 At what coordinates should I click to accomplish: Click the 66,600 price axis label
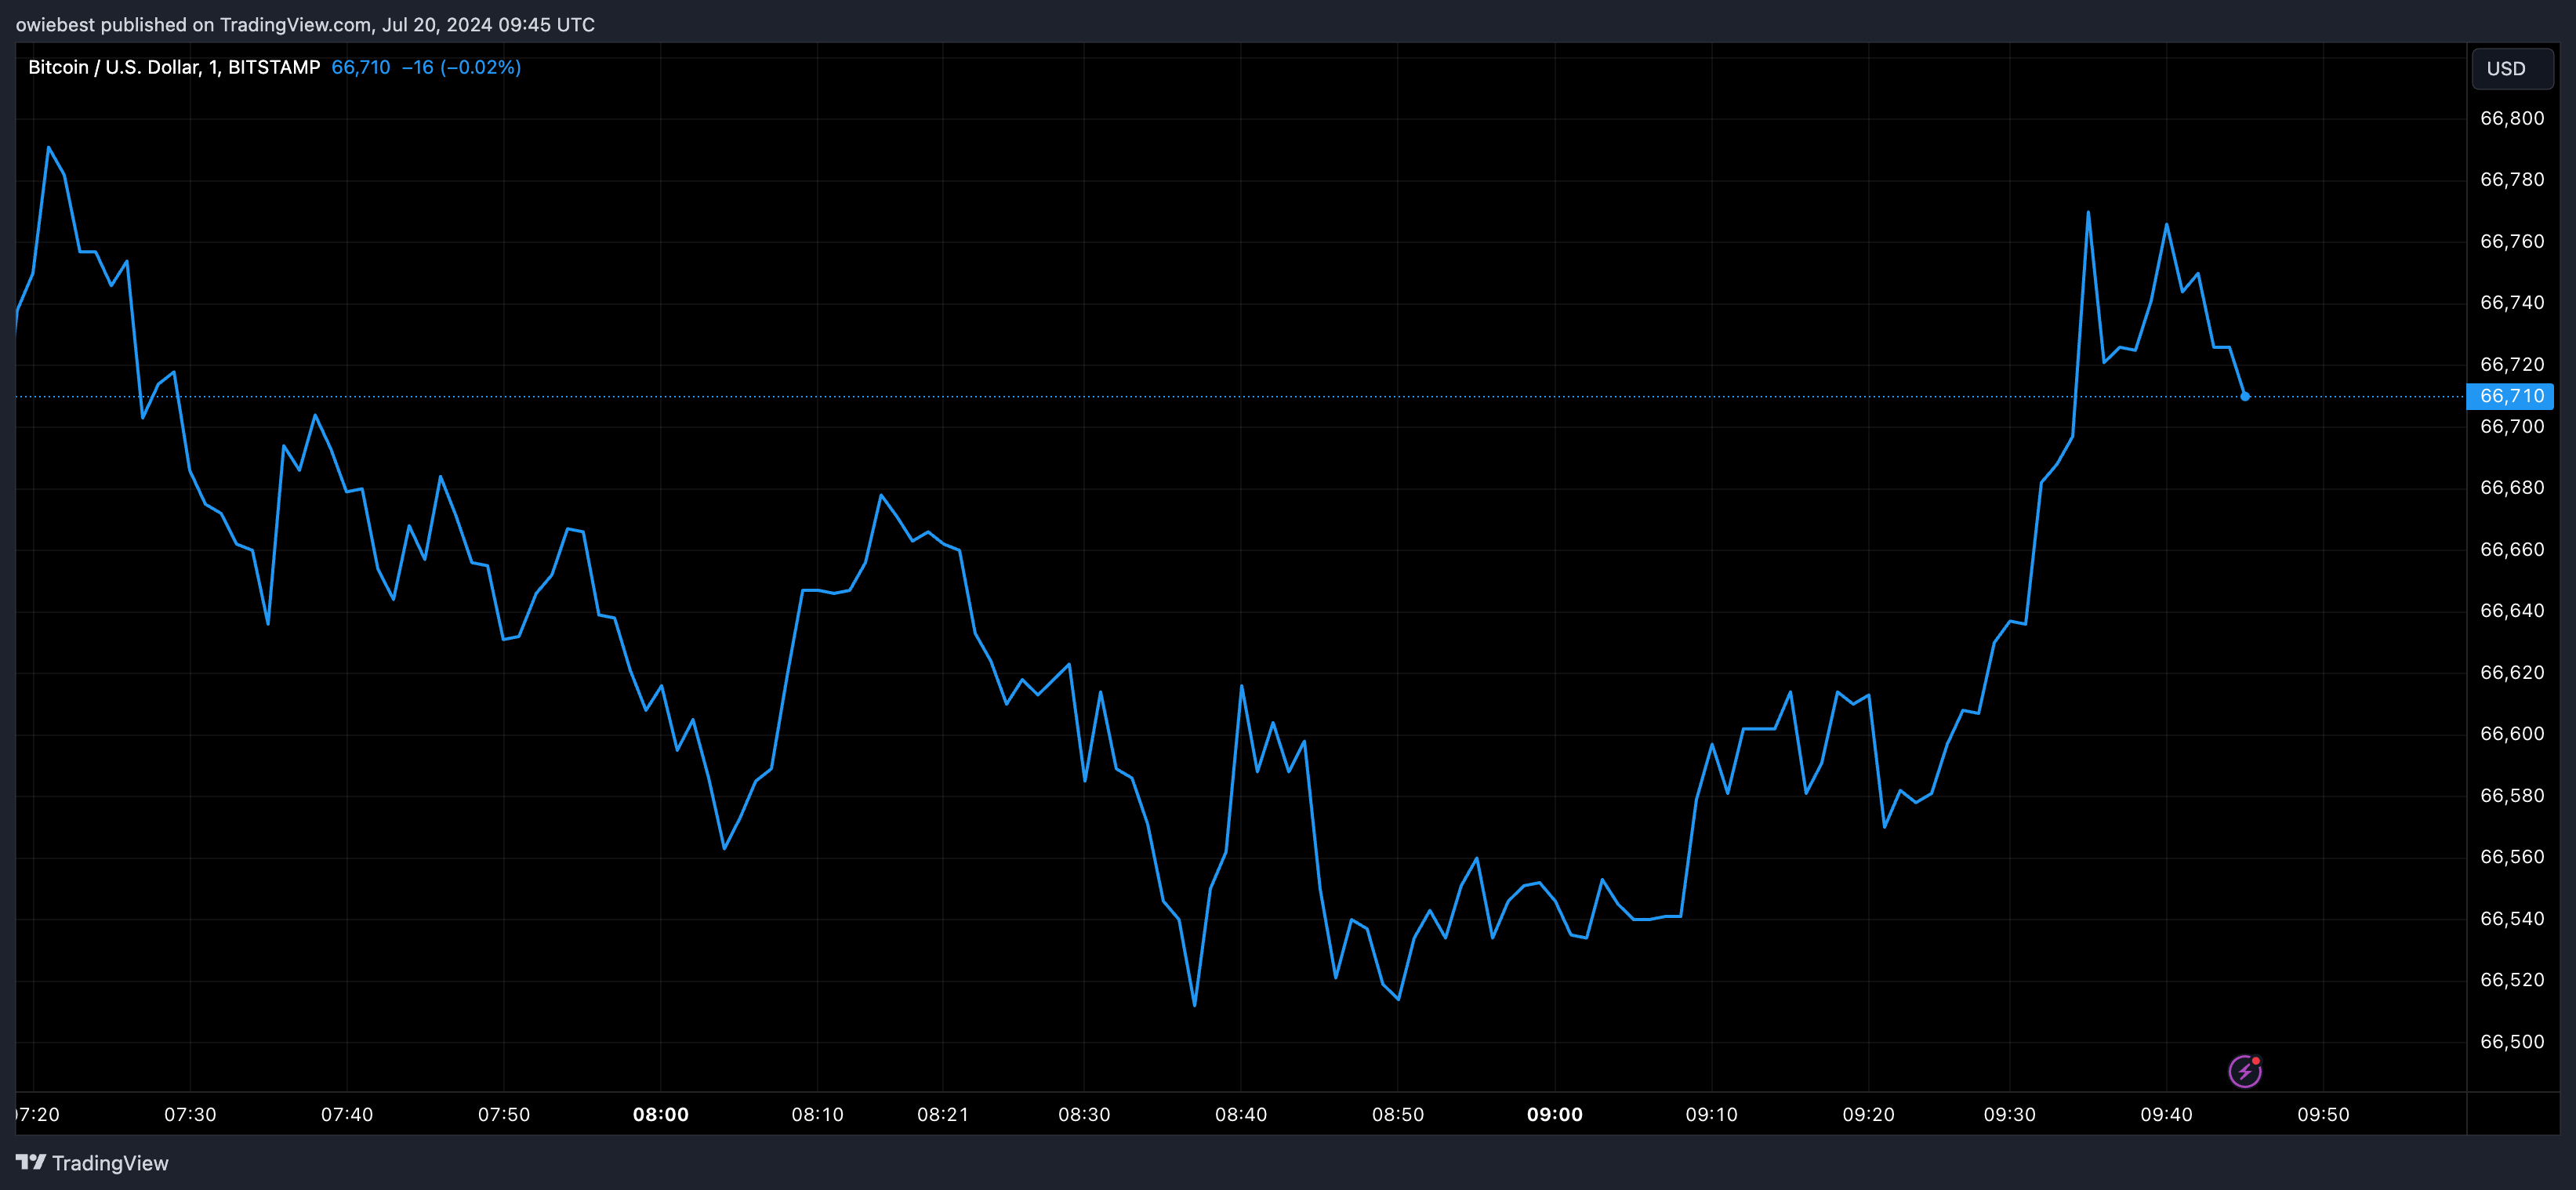click(2512, 733)
